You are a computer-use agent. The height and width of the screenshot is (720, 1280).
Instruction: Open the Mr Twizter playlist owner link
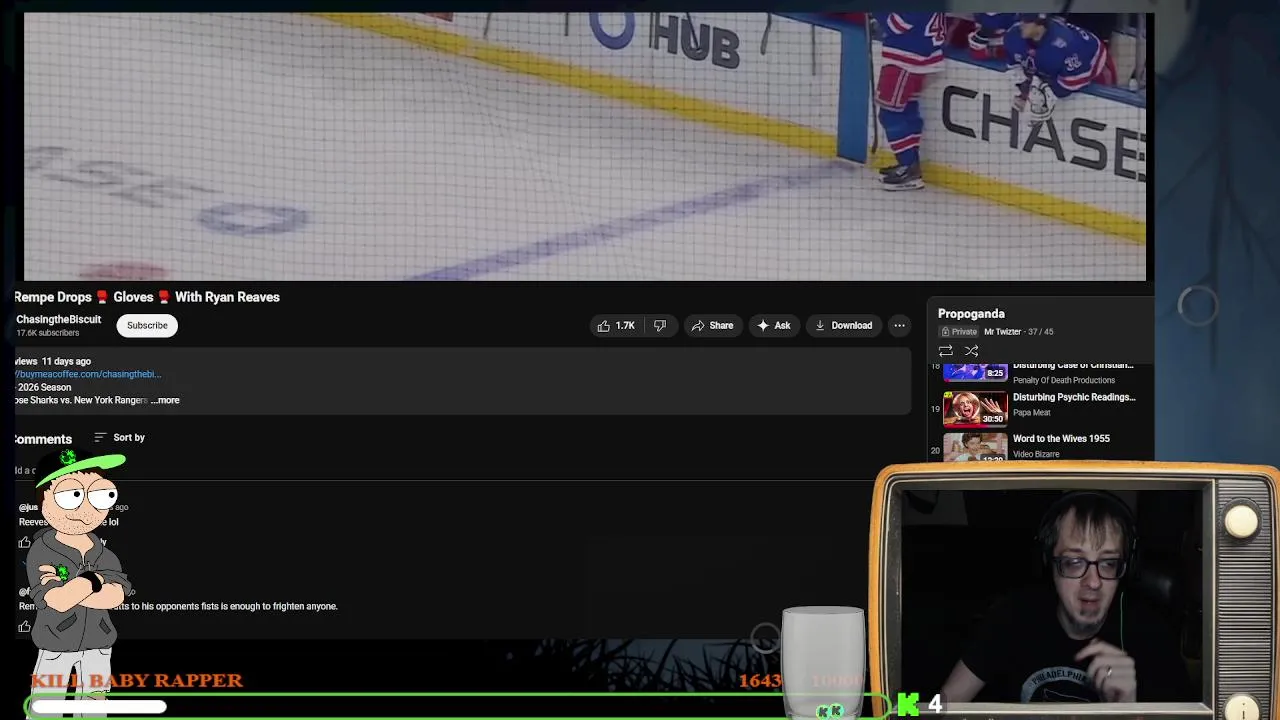point(1002,332)
